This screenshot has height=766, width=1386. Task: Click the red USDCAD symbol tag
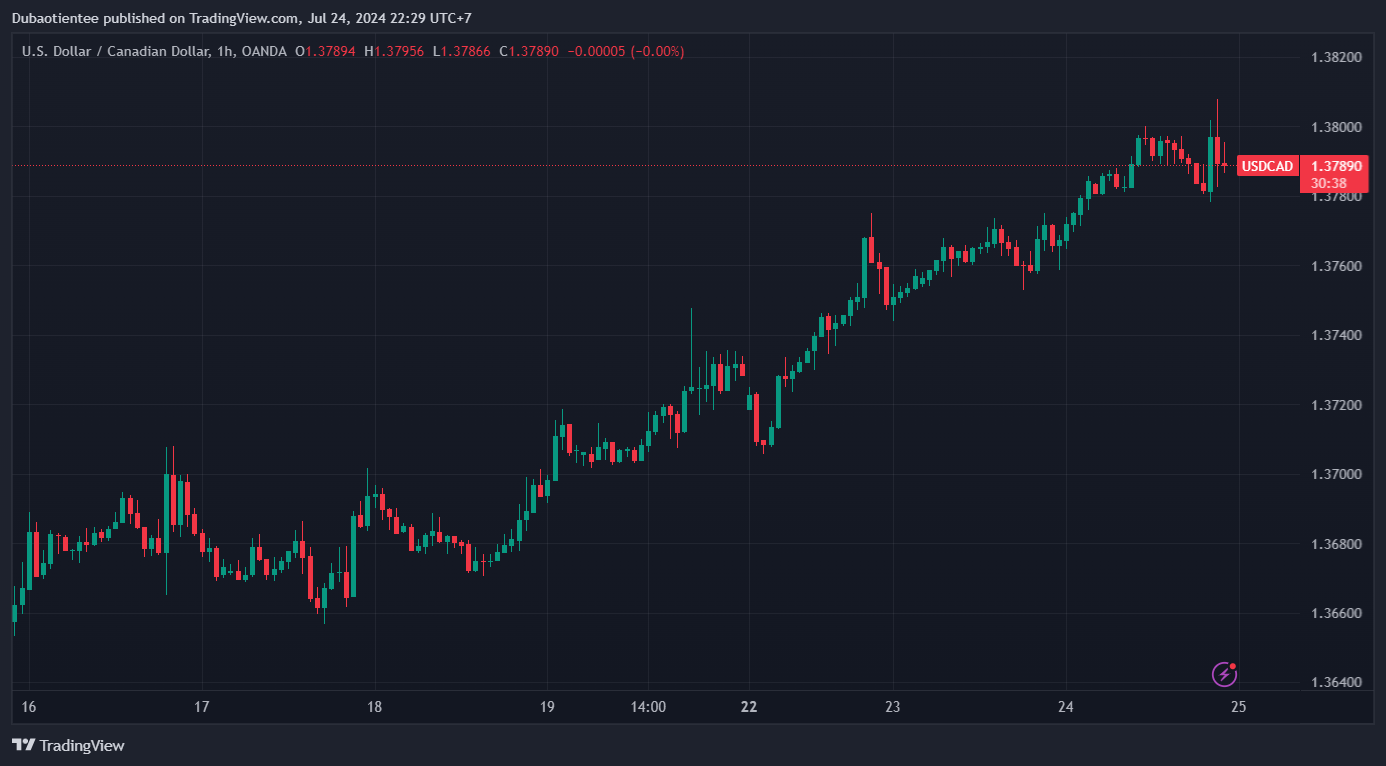tap(1267, 166)
